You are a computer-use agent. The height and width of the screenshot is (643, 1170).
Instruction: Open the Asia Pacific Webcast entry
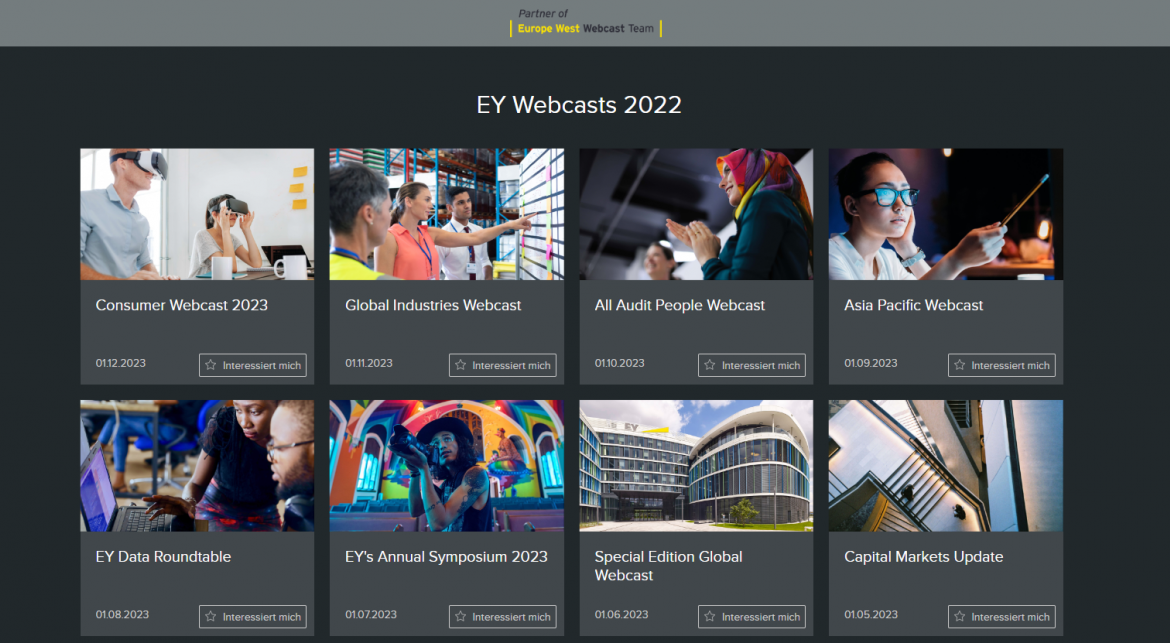(x=913, y=305)
